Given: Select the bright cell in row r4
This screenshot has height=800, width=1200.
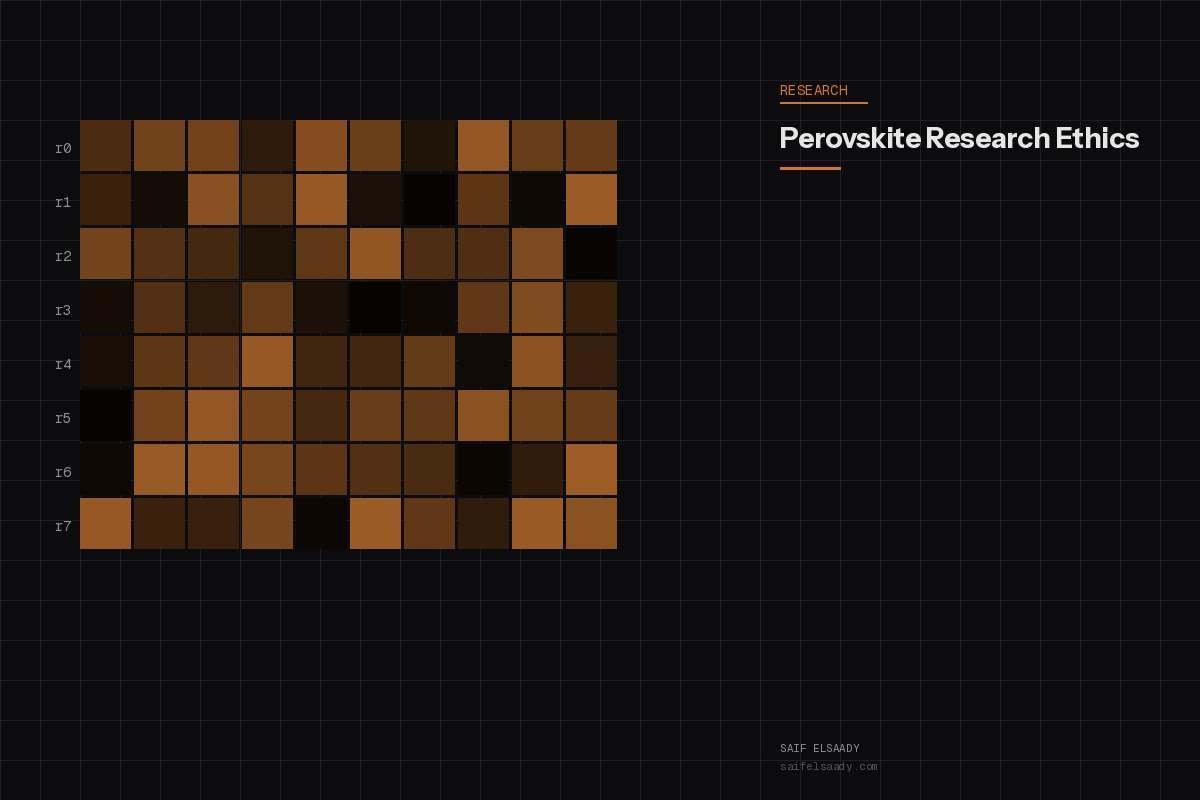Looking at the screenshot, I should (x=267, y=364).
